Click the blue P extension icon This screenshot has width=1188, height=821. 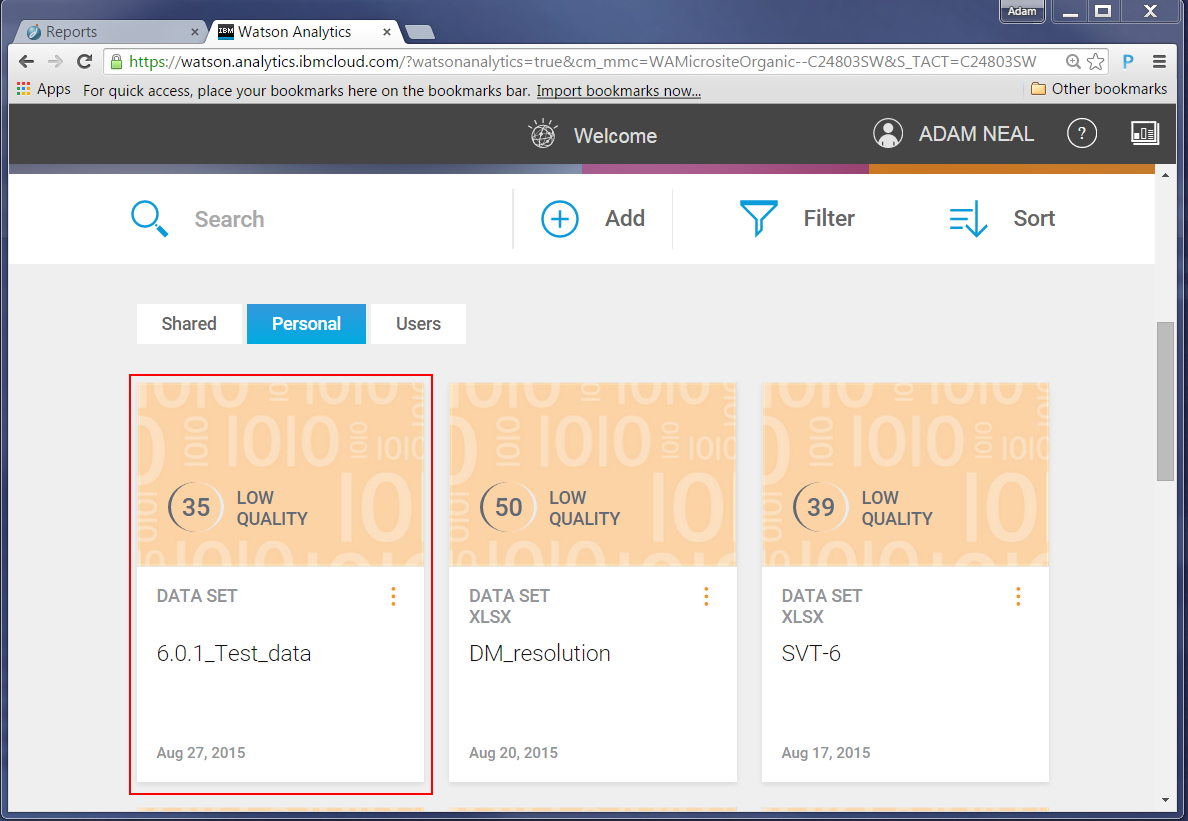point(1128,61)
